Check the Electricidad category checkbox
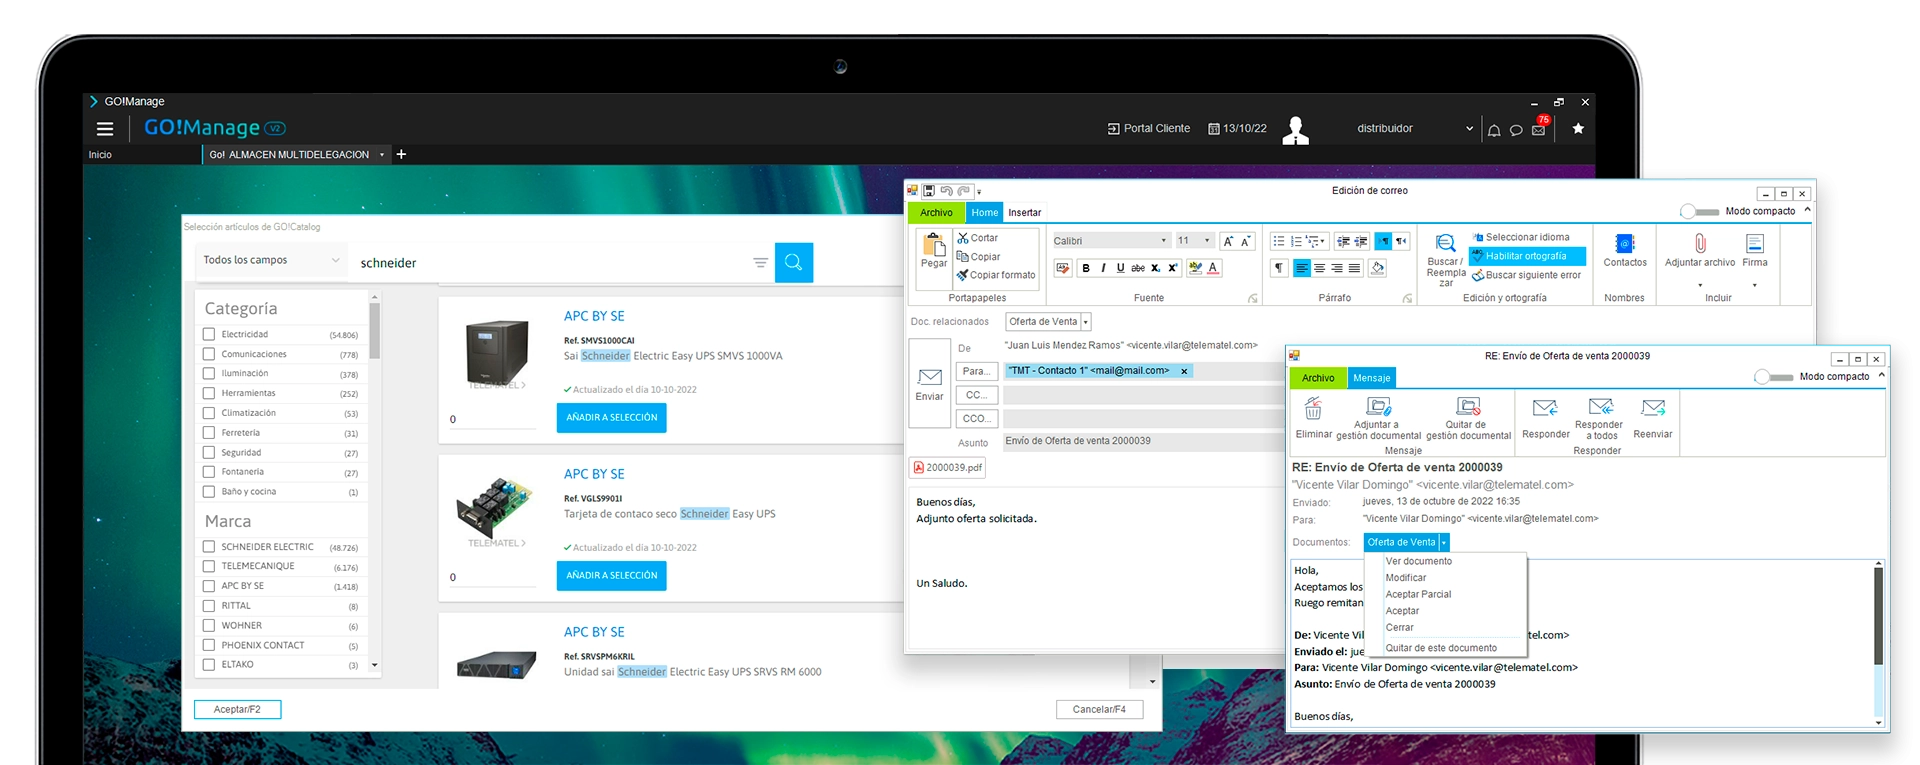 pyautogui.click(x=209, y=334)
